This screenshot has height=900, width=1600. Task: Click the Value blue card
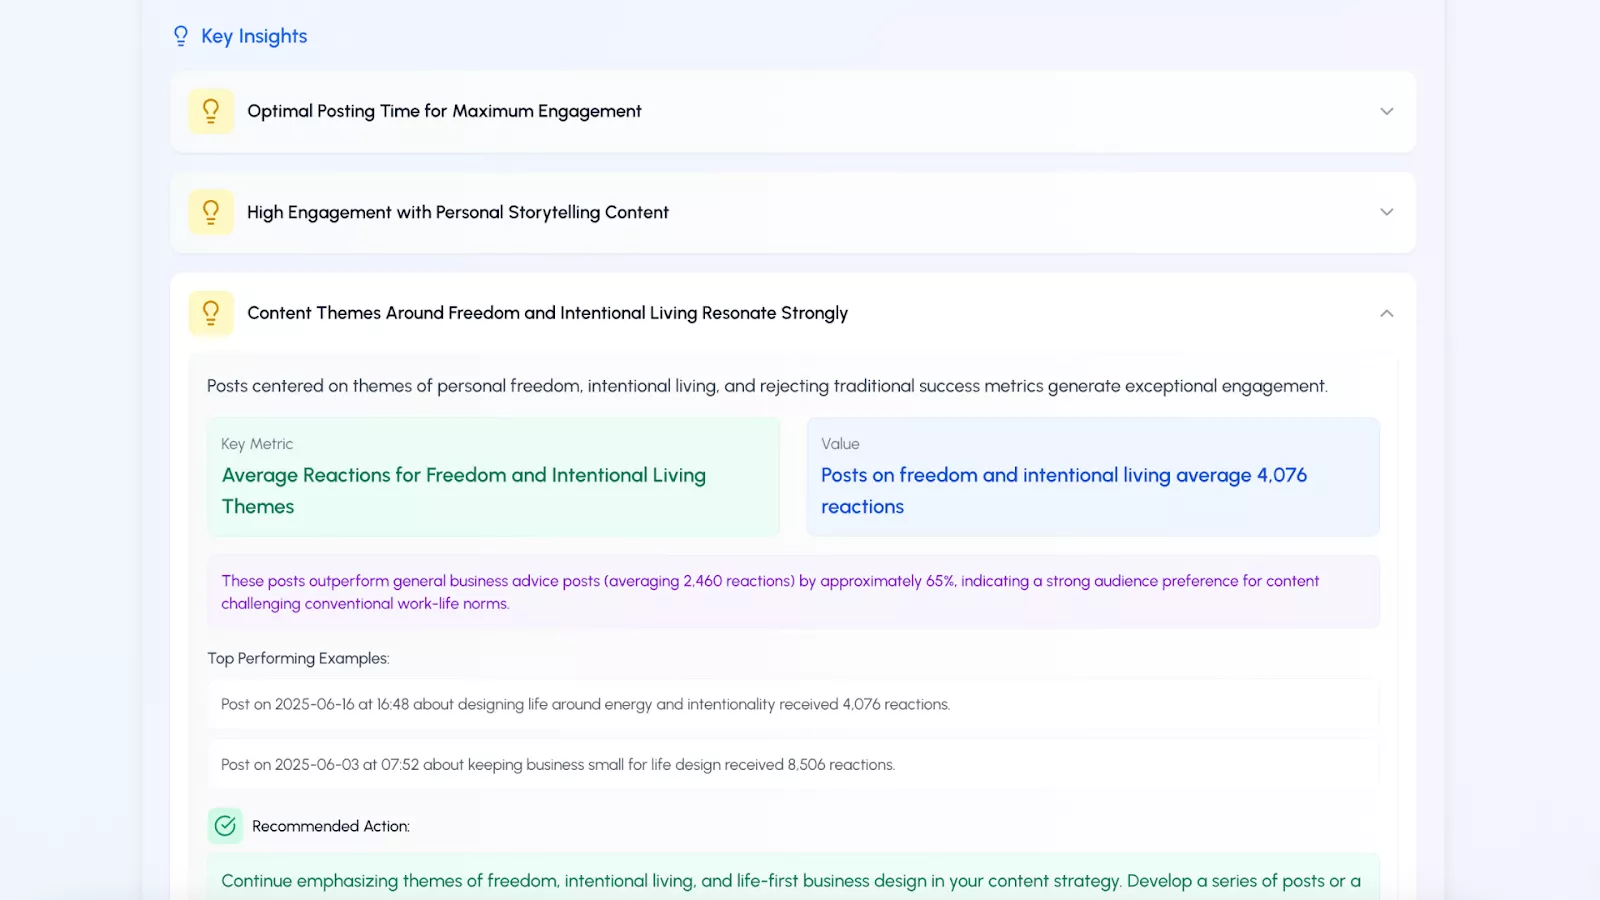click(x=1093, y=477)
